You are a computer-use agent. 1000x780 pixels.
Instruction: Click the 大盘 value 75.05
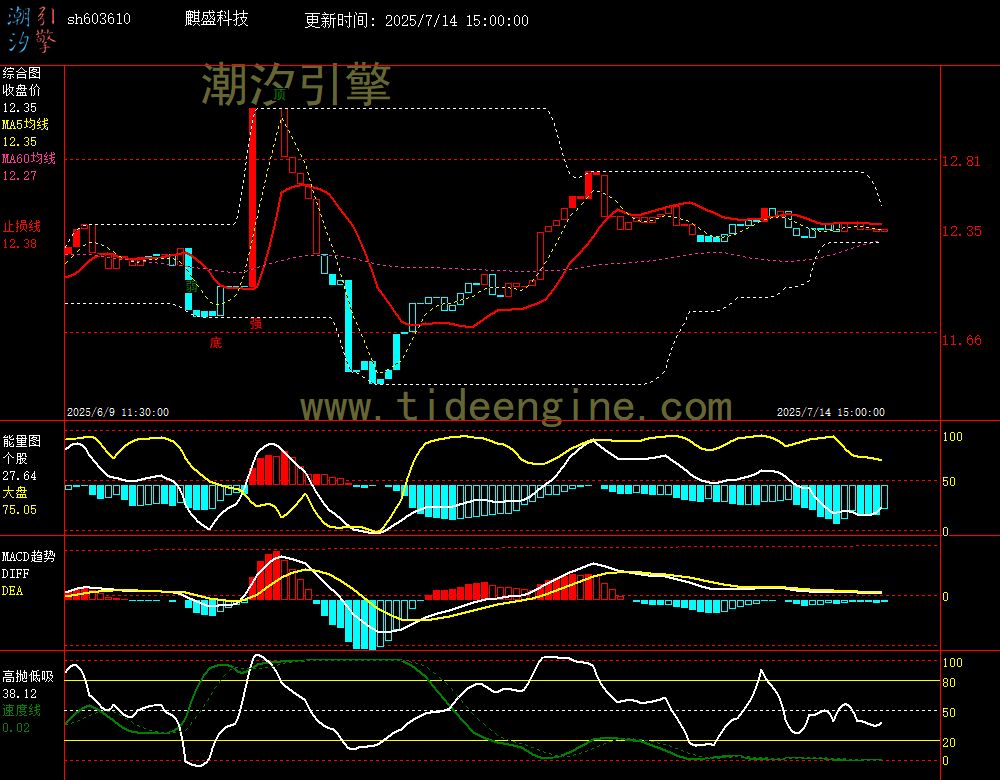pyautogui.click(x=20, y=510)
